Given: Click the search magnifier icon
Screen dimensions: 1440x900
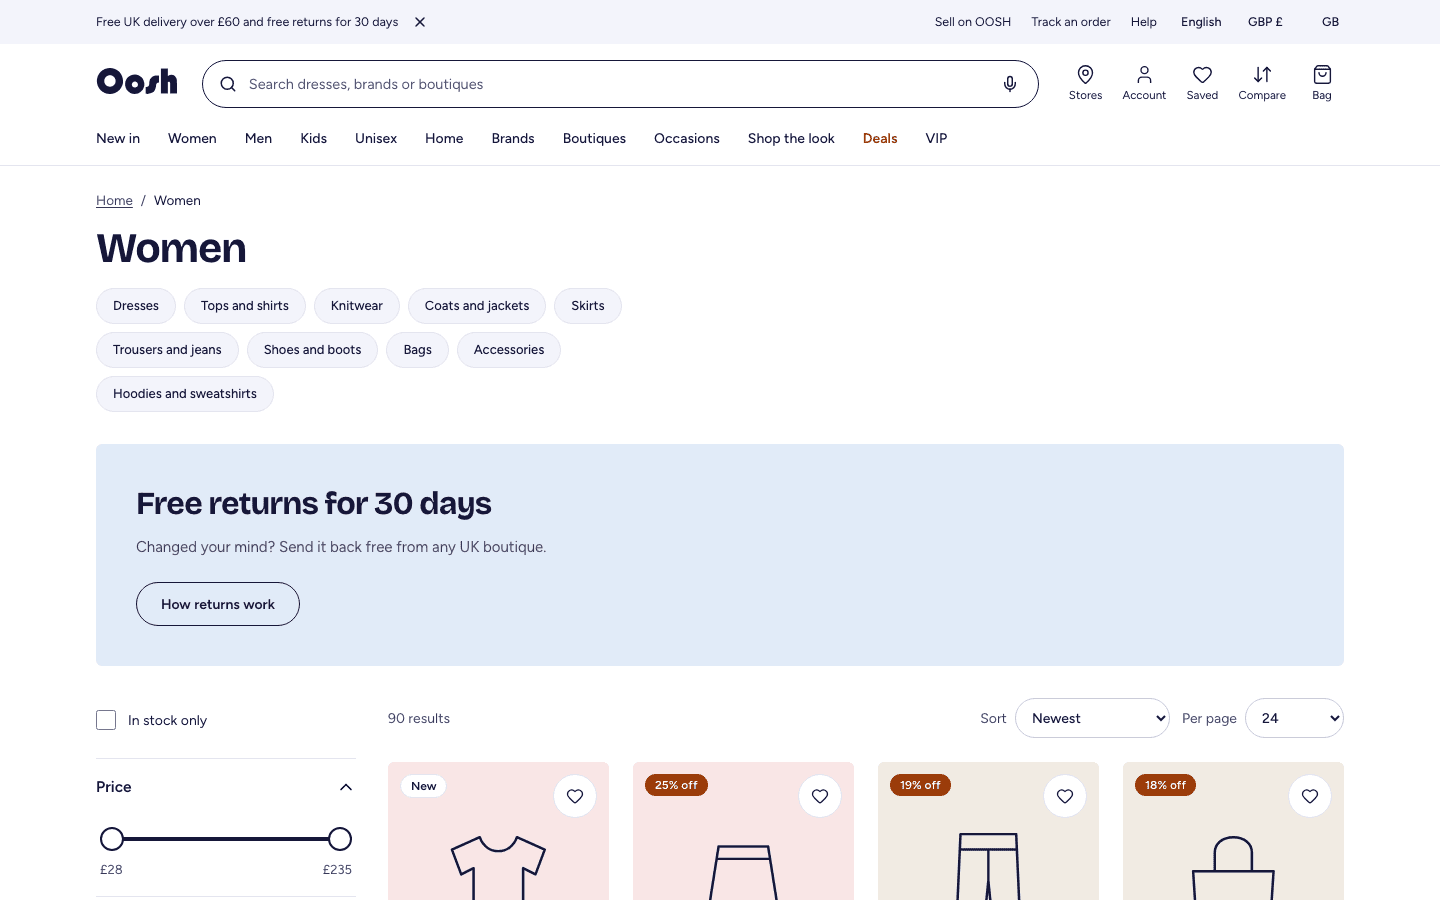Looking at the screenshot, I should click(228, 84).
